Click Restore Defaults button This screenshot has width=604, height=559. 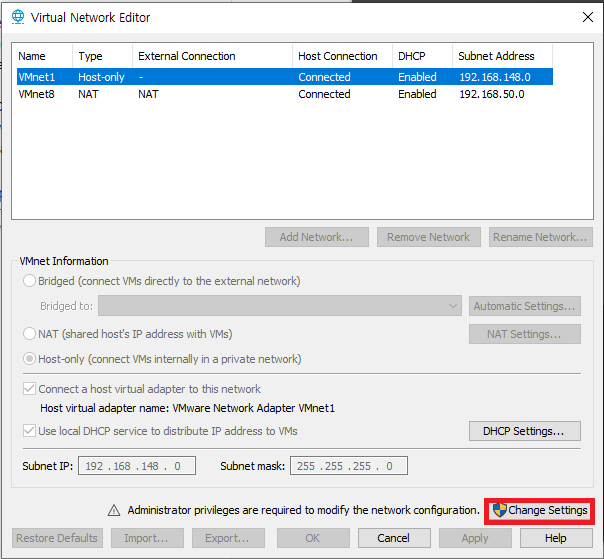point(57,538)
